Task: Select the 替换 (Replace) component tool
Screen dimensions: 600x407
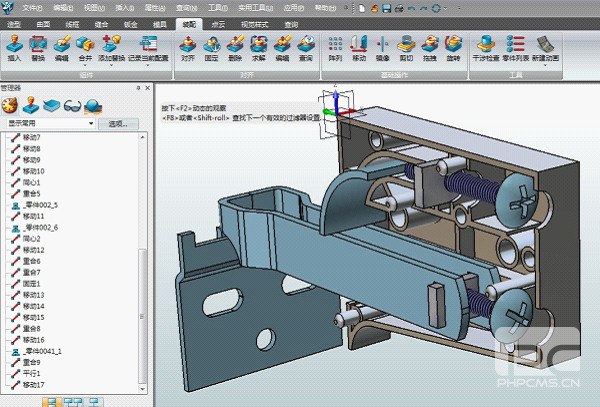Action: 39,46
